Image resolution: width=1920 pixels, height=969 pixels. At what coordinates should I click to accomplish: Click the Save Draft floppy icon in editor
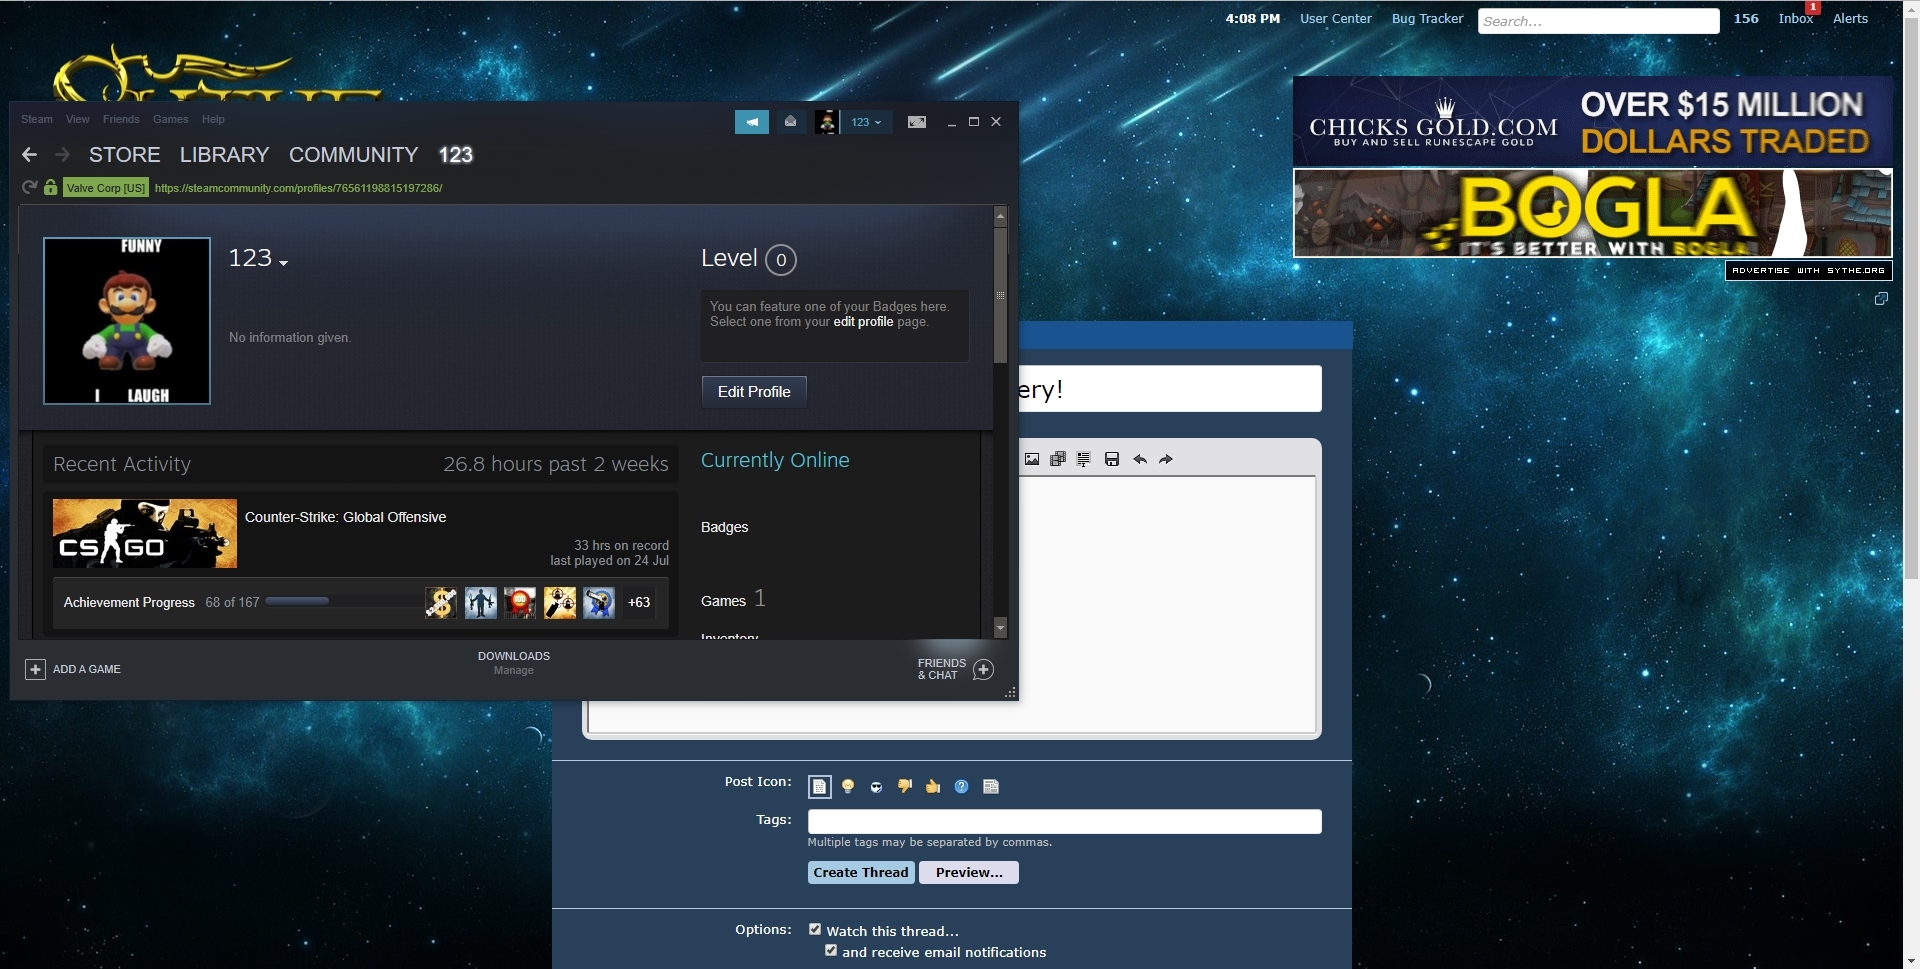coord(1112,459)
